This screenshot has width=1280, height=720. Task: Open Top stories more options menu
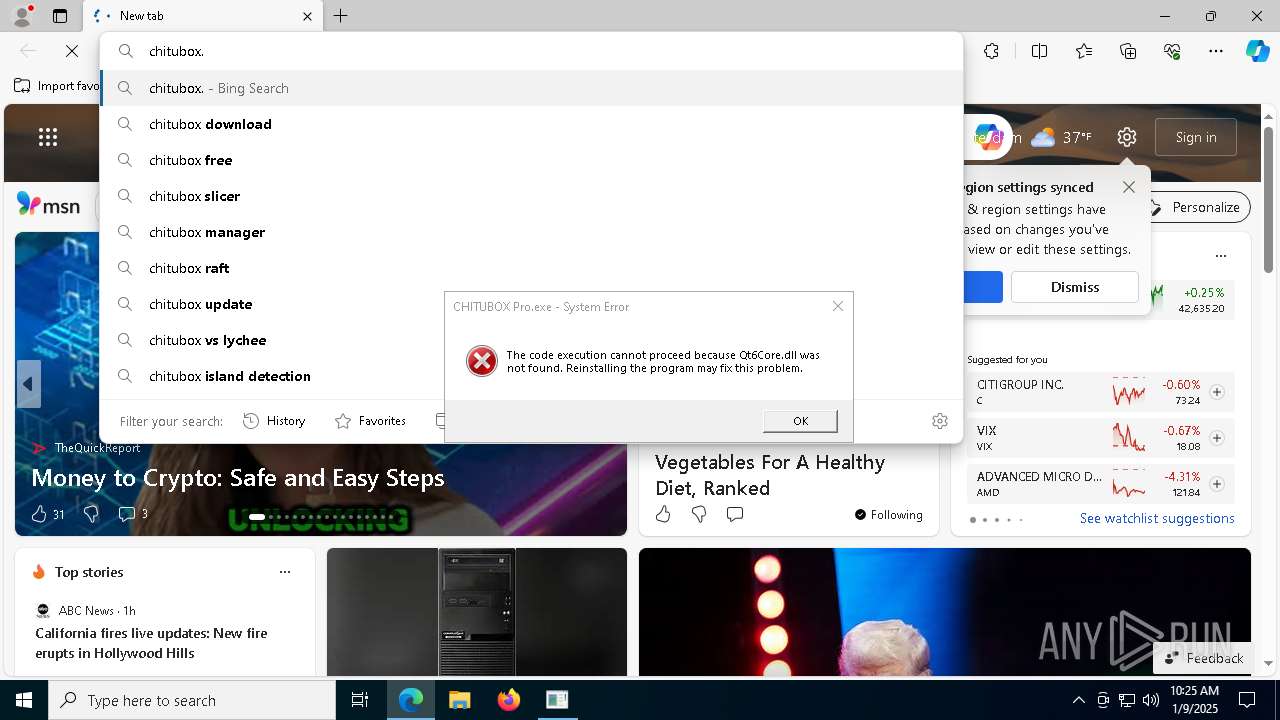(285, 572)
